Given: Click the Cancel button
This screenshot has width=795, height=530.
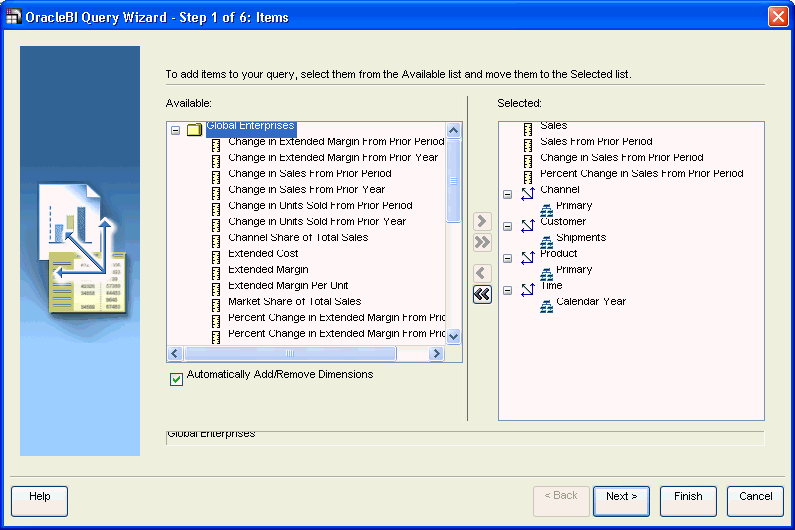Looking at the screenshot, I should pos(755,501).
